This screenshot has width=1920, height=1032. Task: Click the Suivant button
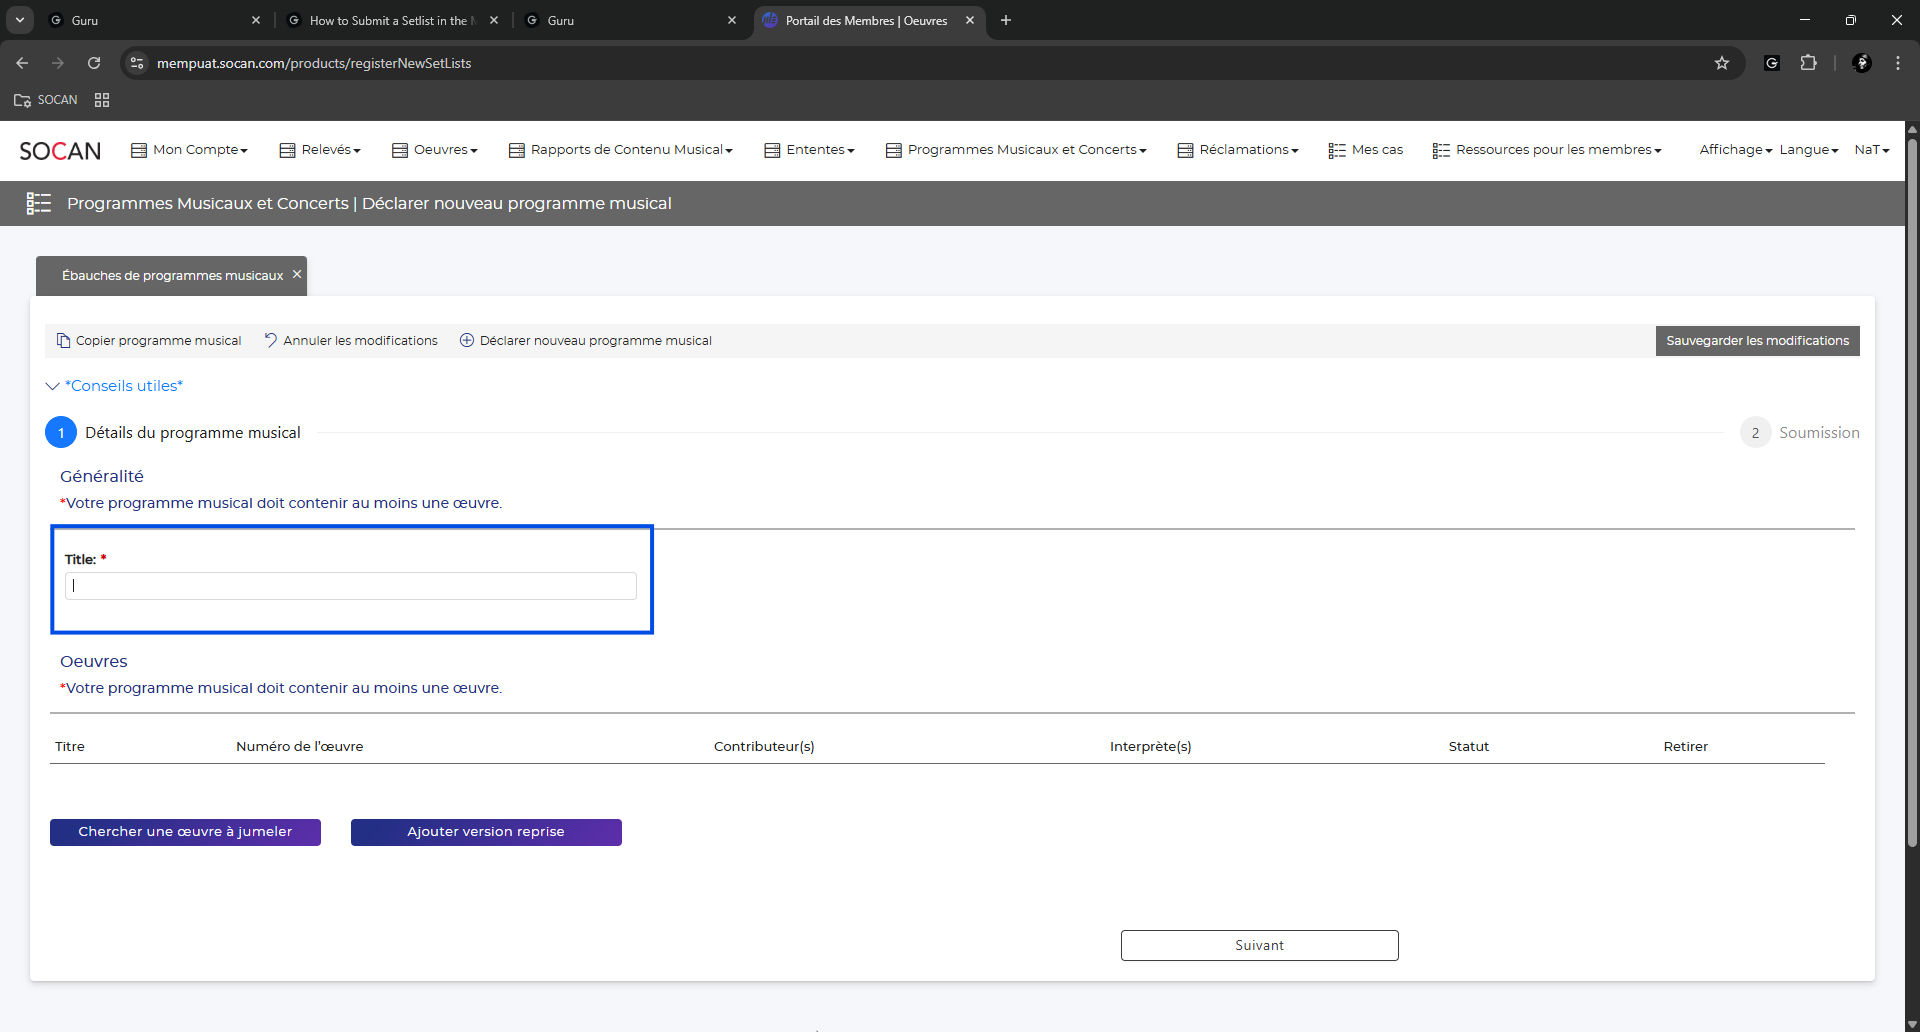pos(1259,945)
